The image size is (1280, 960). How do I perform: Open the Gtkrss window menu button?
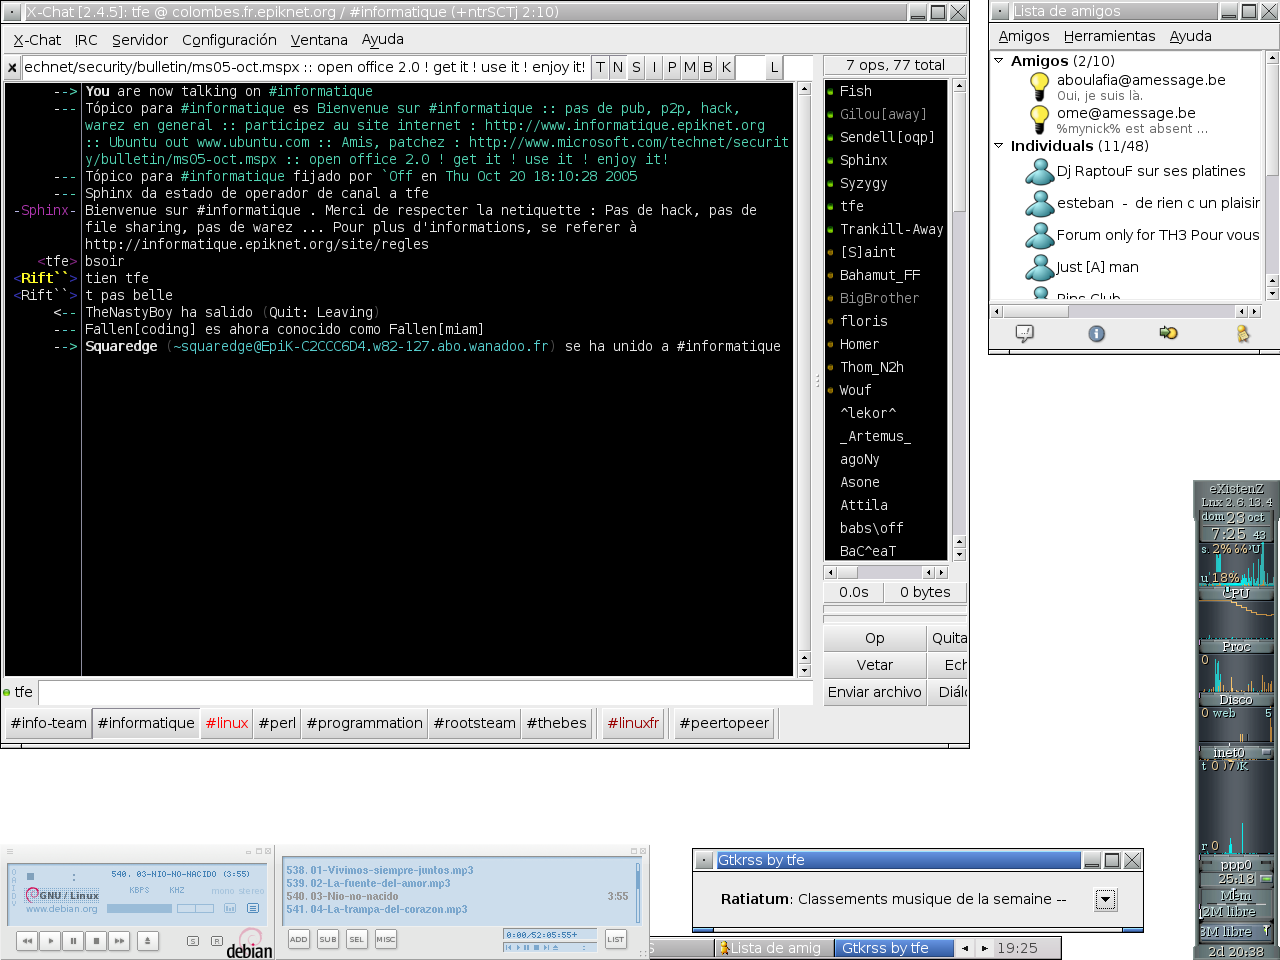point(705,860)
